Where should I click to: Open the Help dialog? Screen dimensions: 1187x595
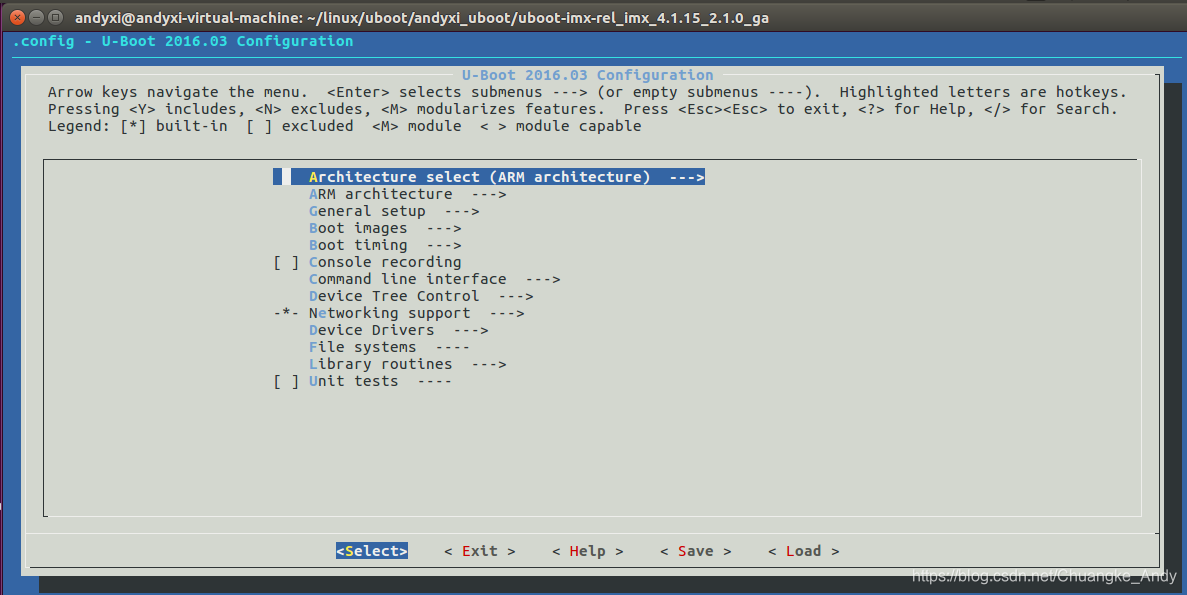(x=587, y=550)
